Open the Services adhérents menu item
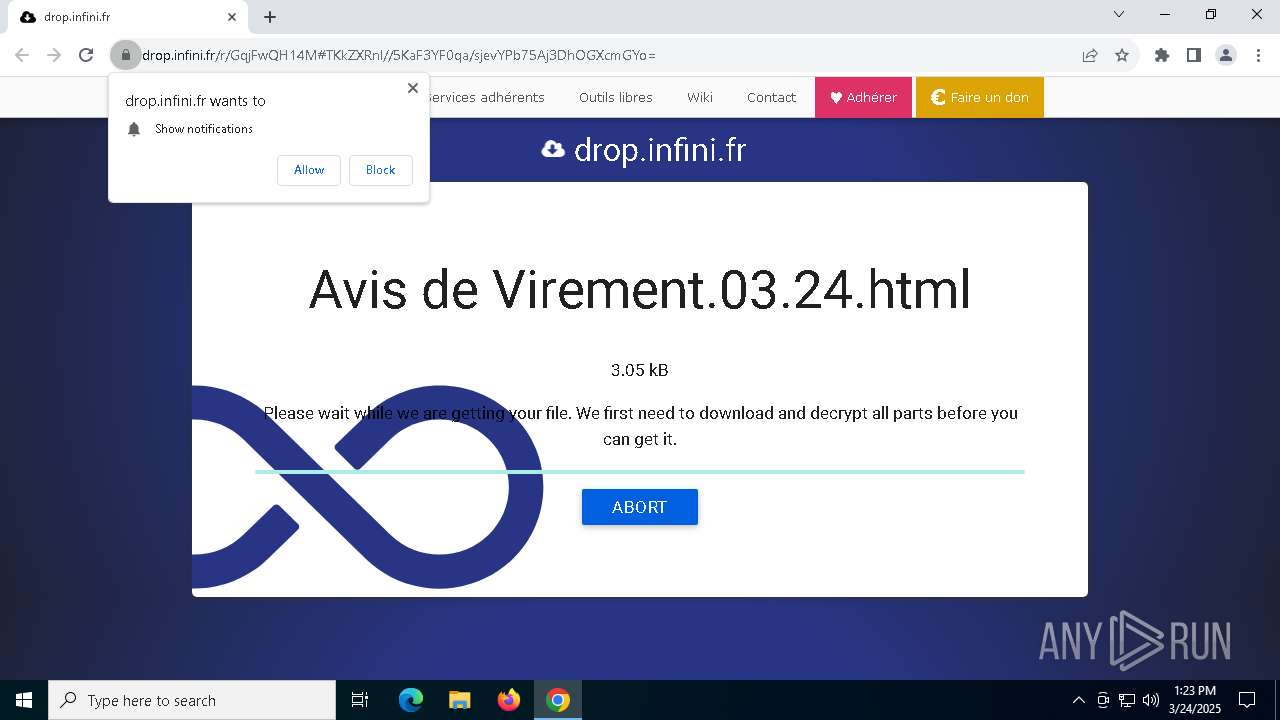1280x720 pixels. 486,97
